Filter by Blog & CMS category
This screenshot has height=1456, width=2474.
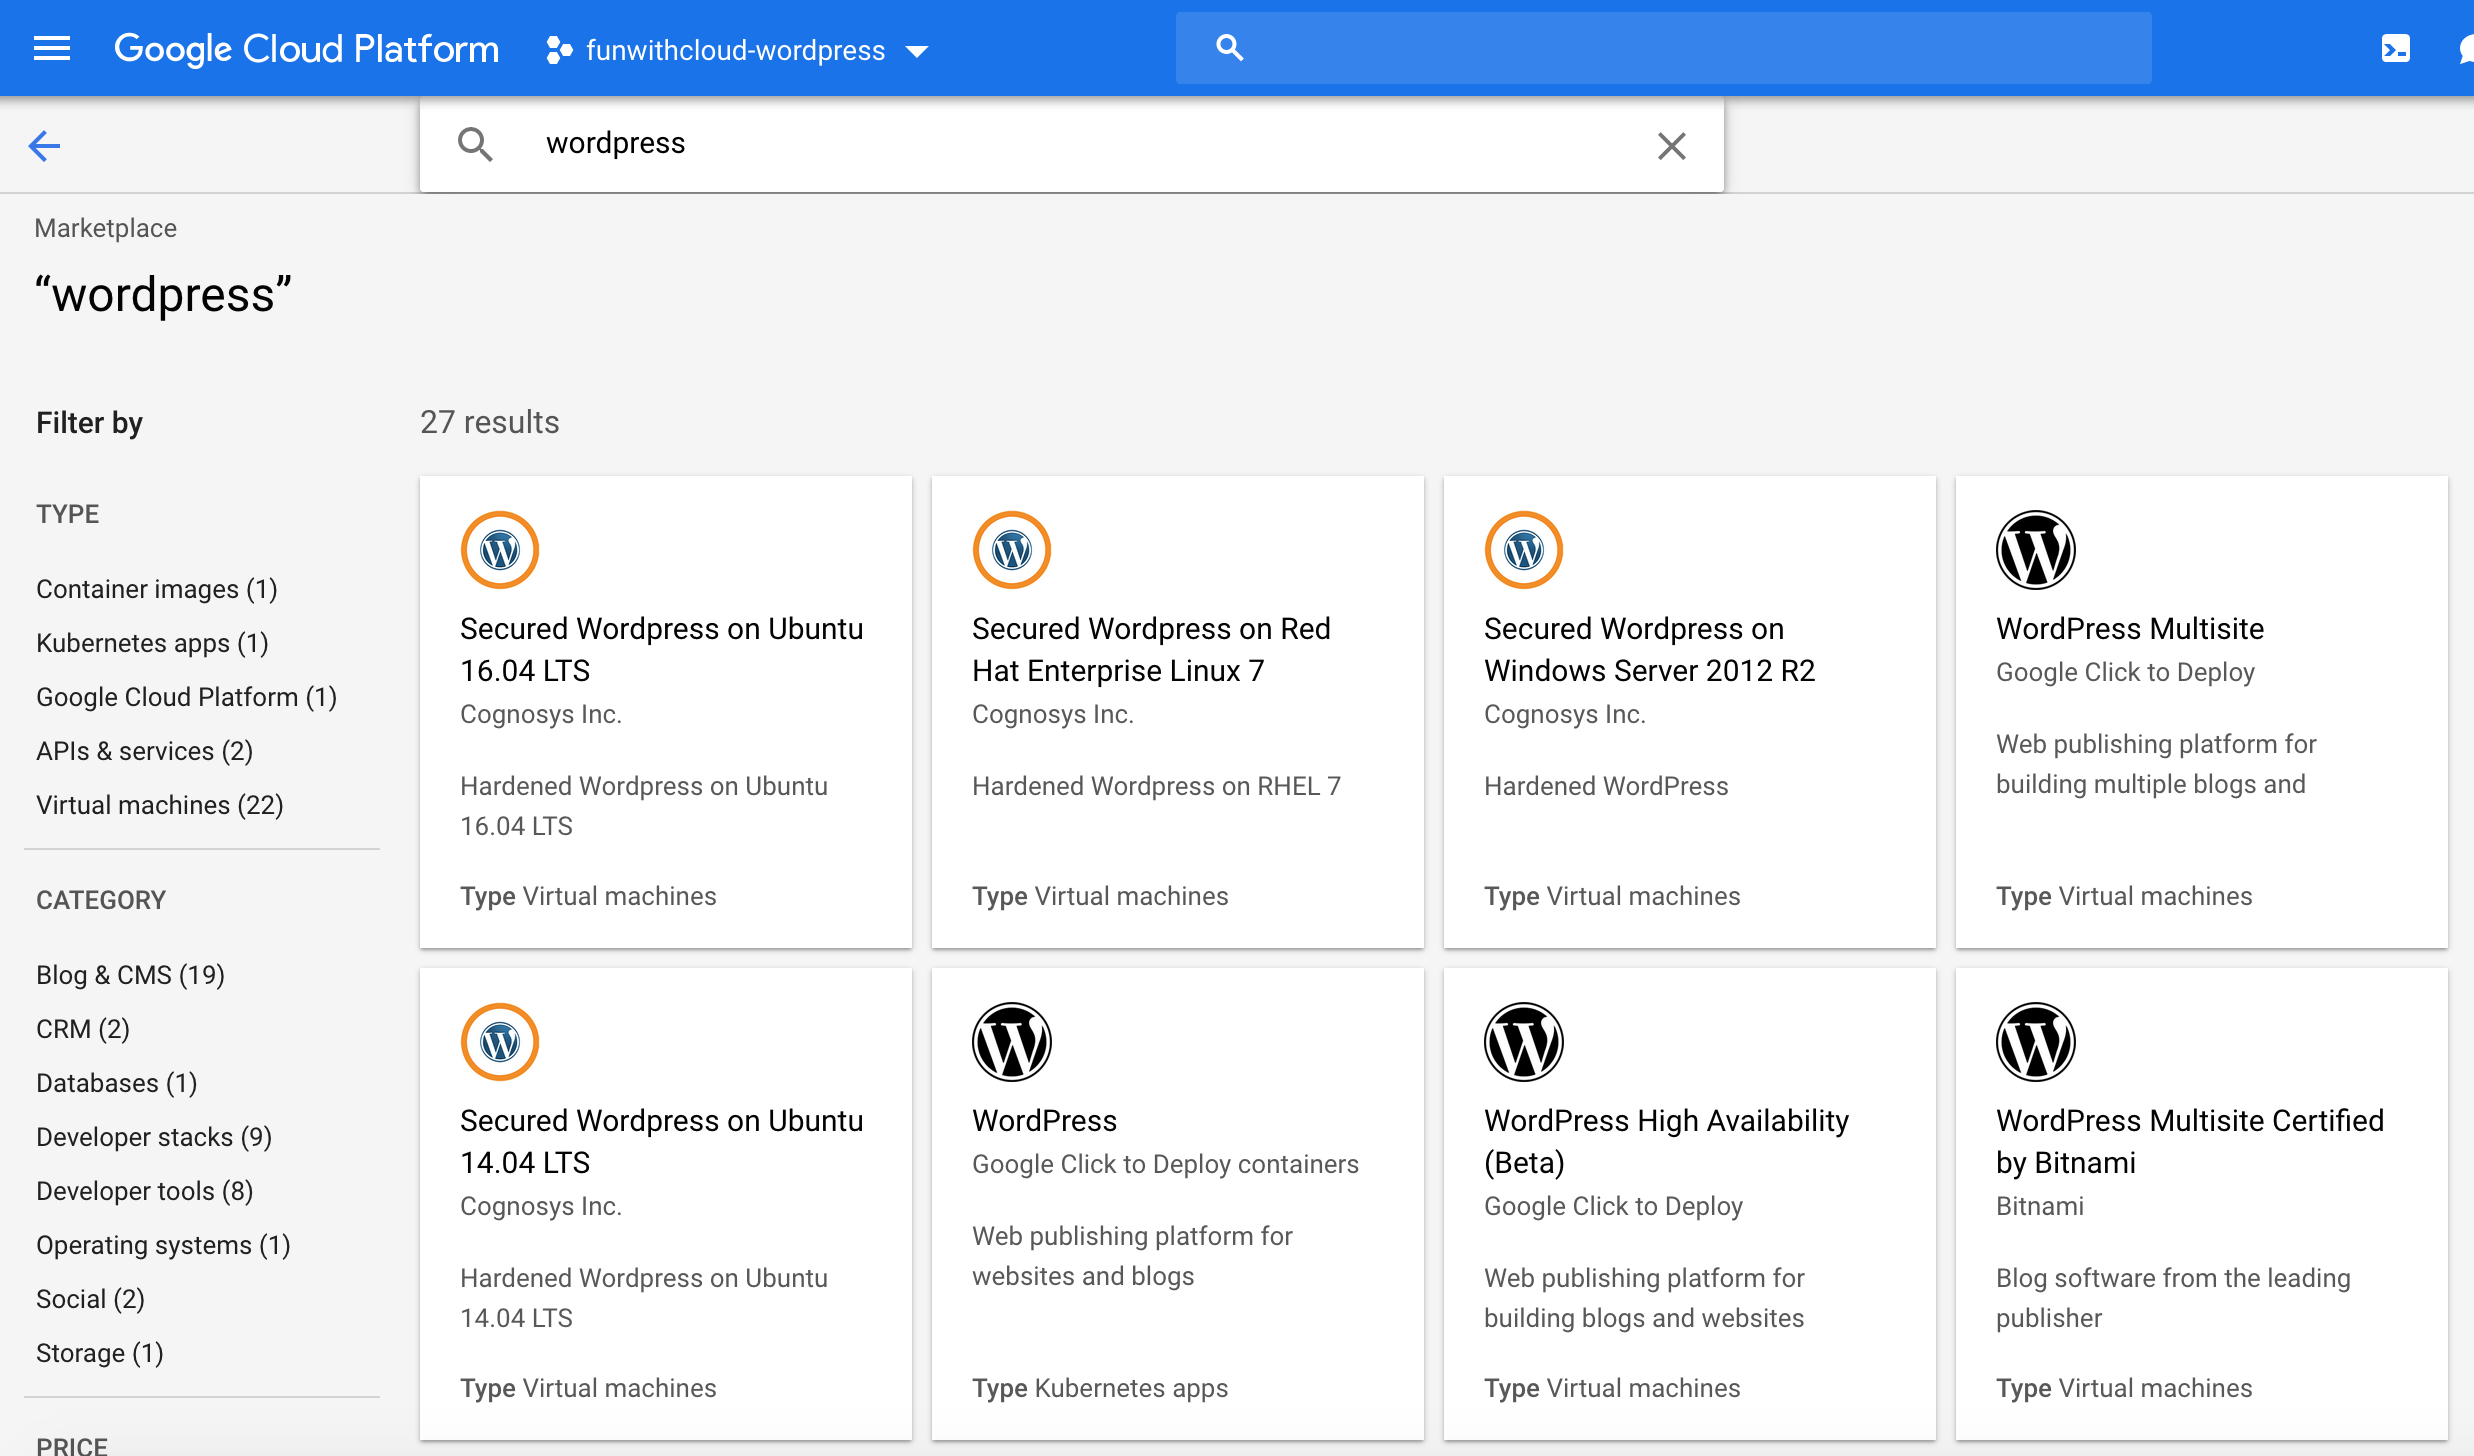[x=130, y=975]
